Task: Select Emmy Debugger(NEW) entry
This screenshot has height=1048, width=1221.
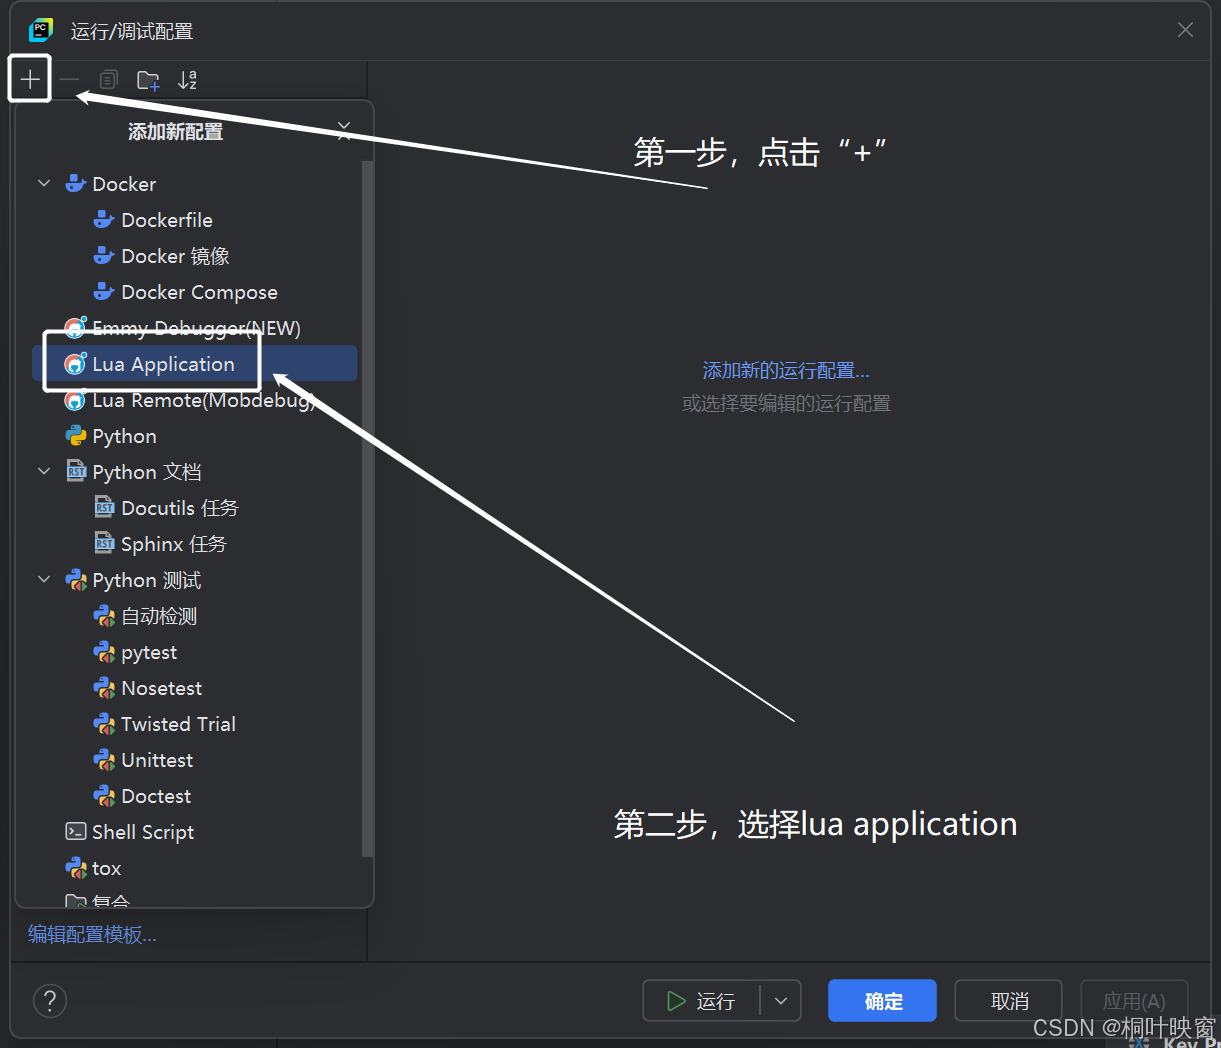Action: (x=195, y=328)
